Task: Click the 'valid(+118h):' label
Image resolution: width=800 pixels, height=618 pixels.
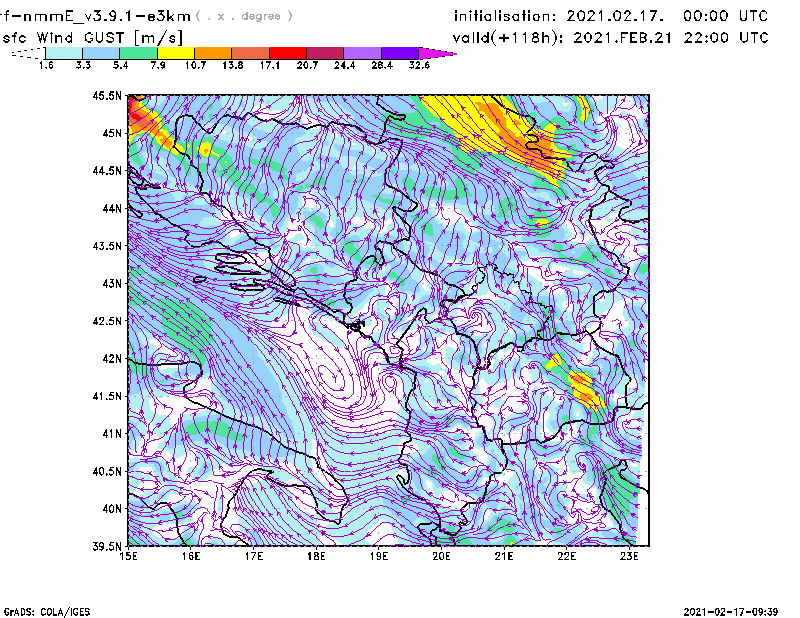Action: tap(509, 38)
